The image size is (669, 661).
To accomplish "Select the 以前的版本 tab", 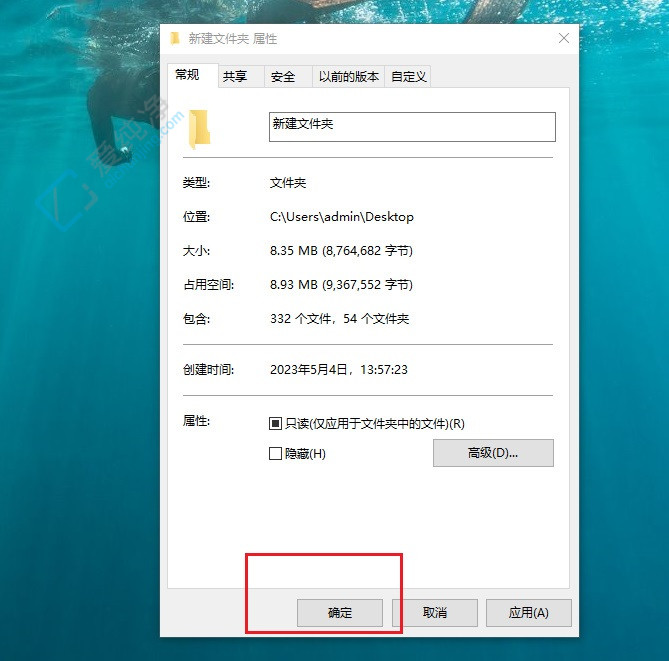I will click(x=348, y=77).
